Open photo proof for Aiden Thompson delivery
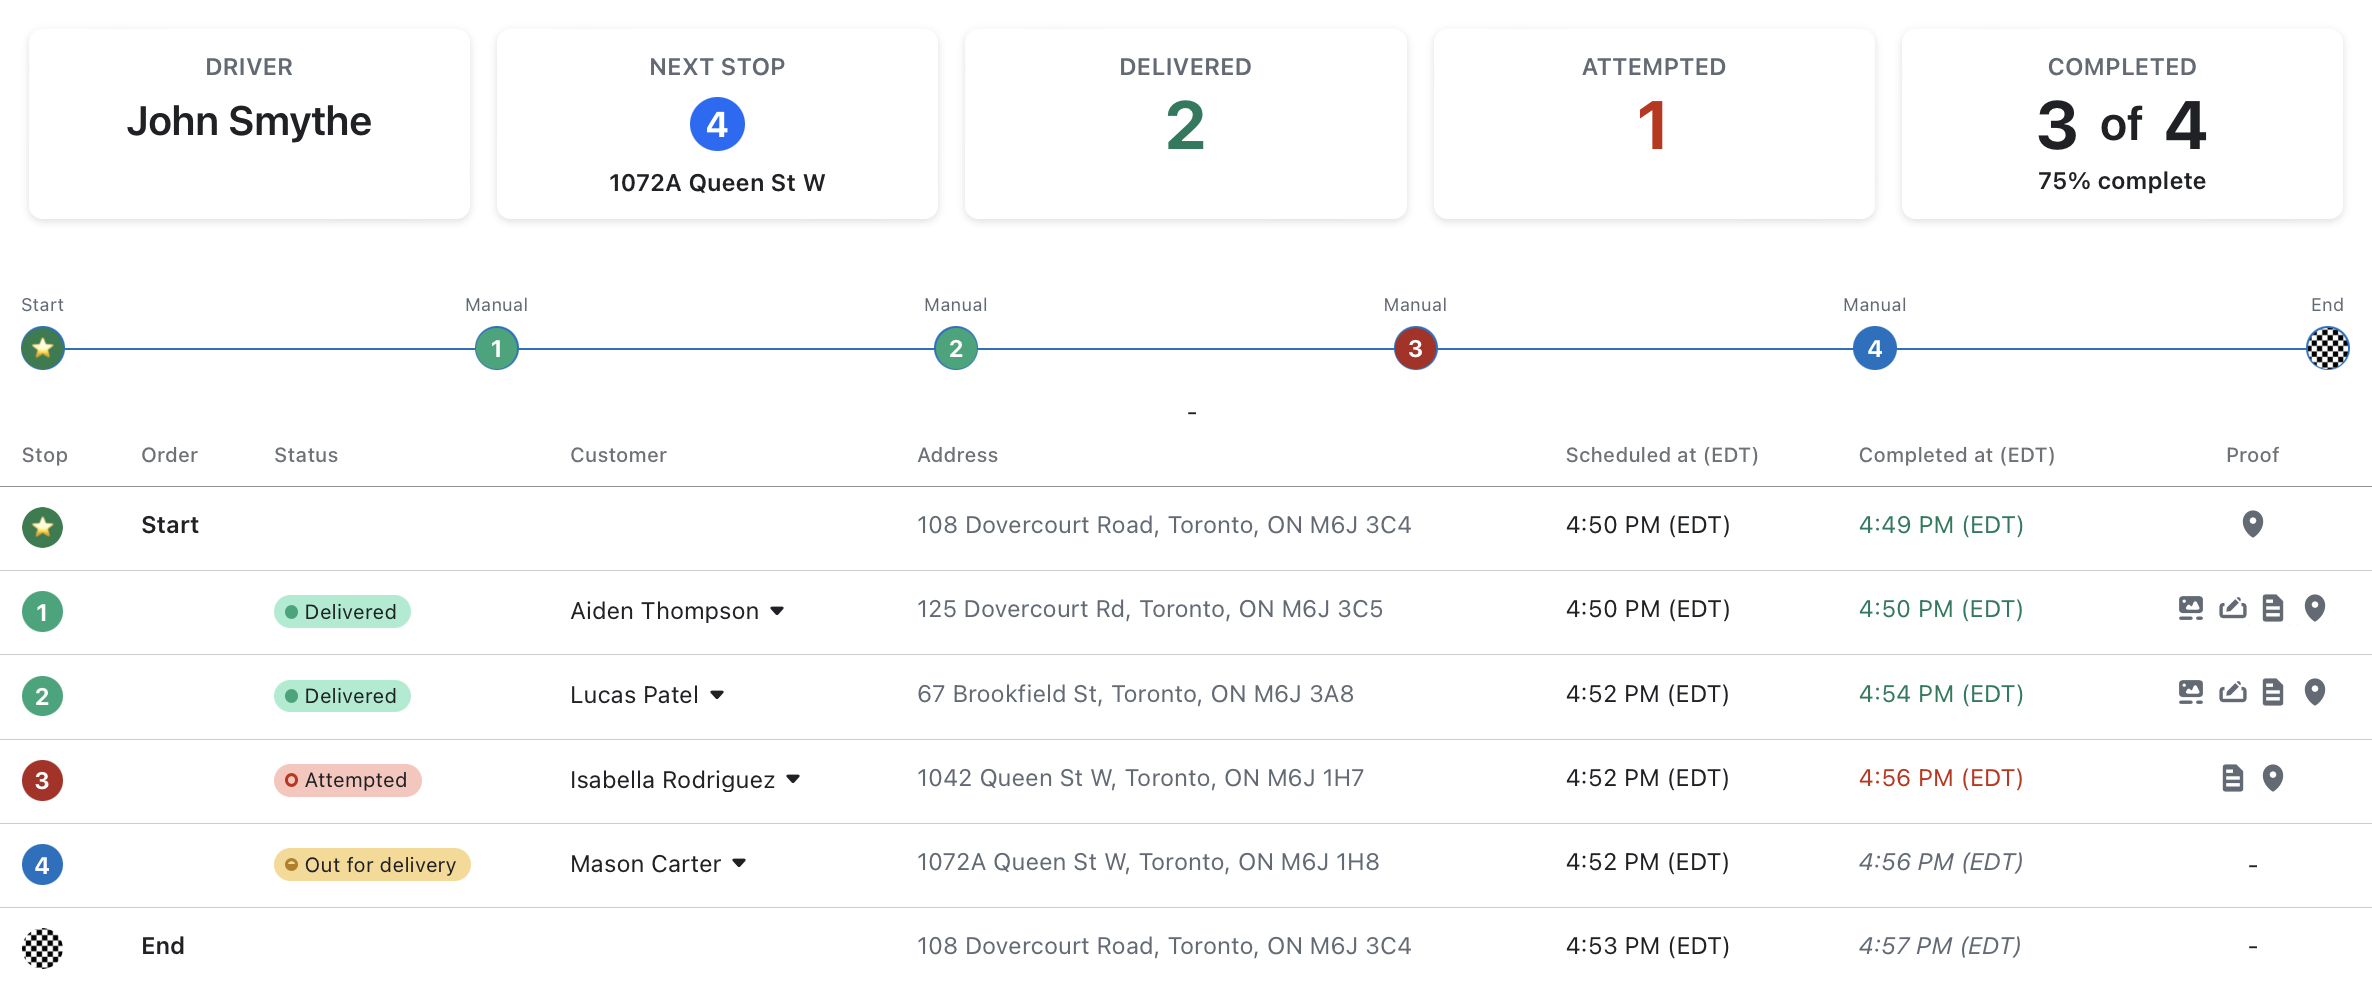 coord(2191,608)
